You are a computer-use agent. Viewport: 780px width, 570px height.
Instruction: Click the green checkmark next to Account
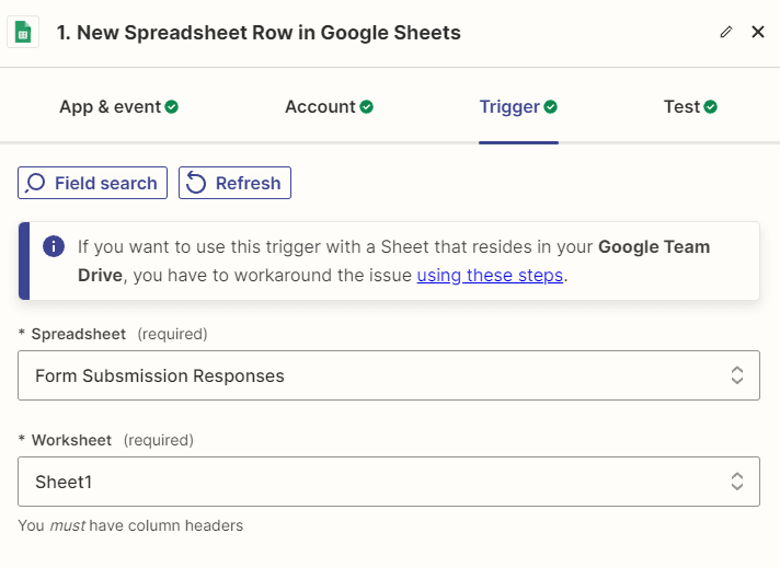tap(367, 106)
